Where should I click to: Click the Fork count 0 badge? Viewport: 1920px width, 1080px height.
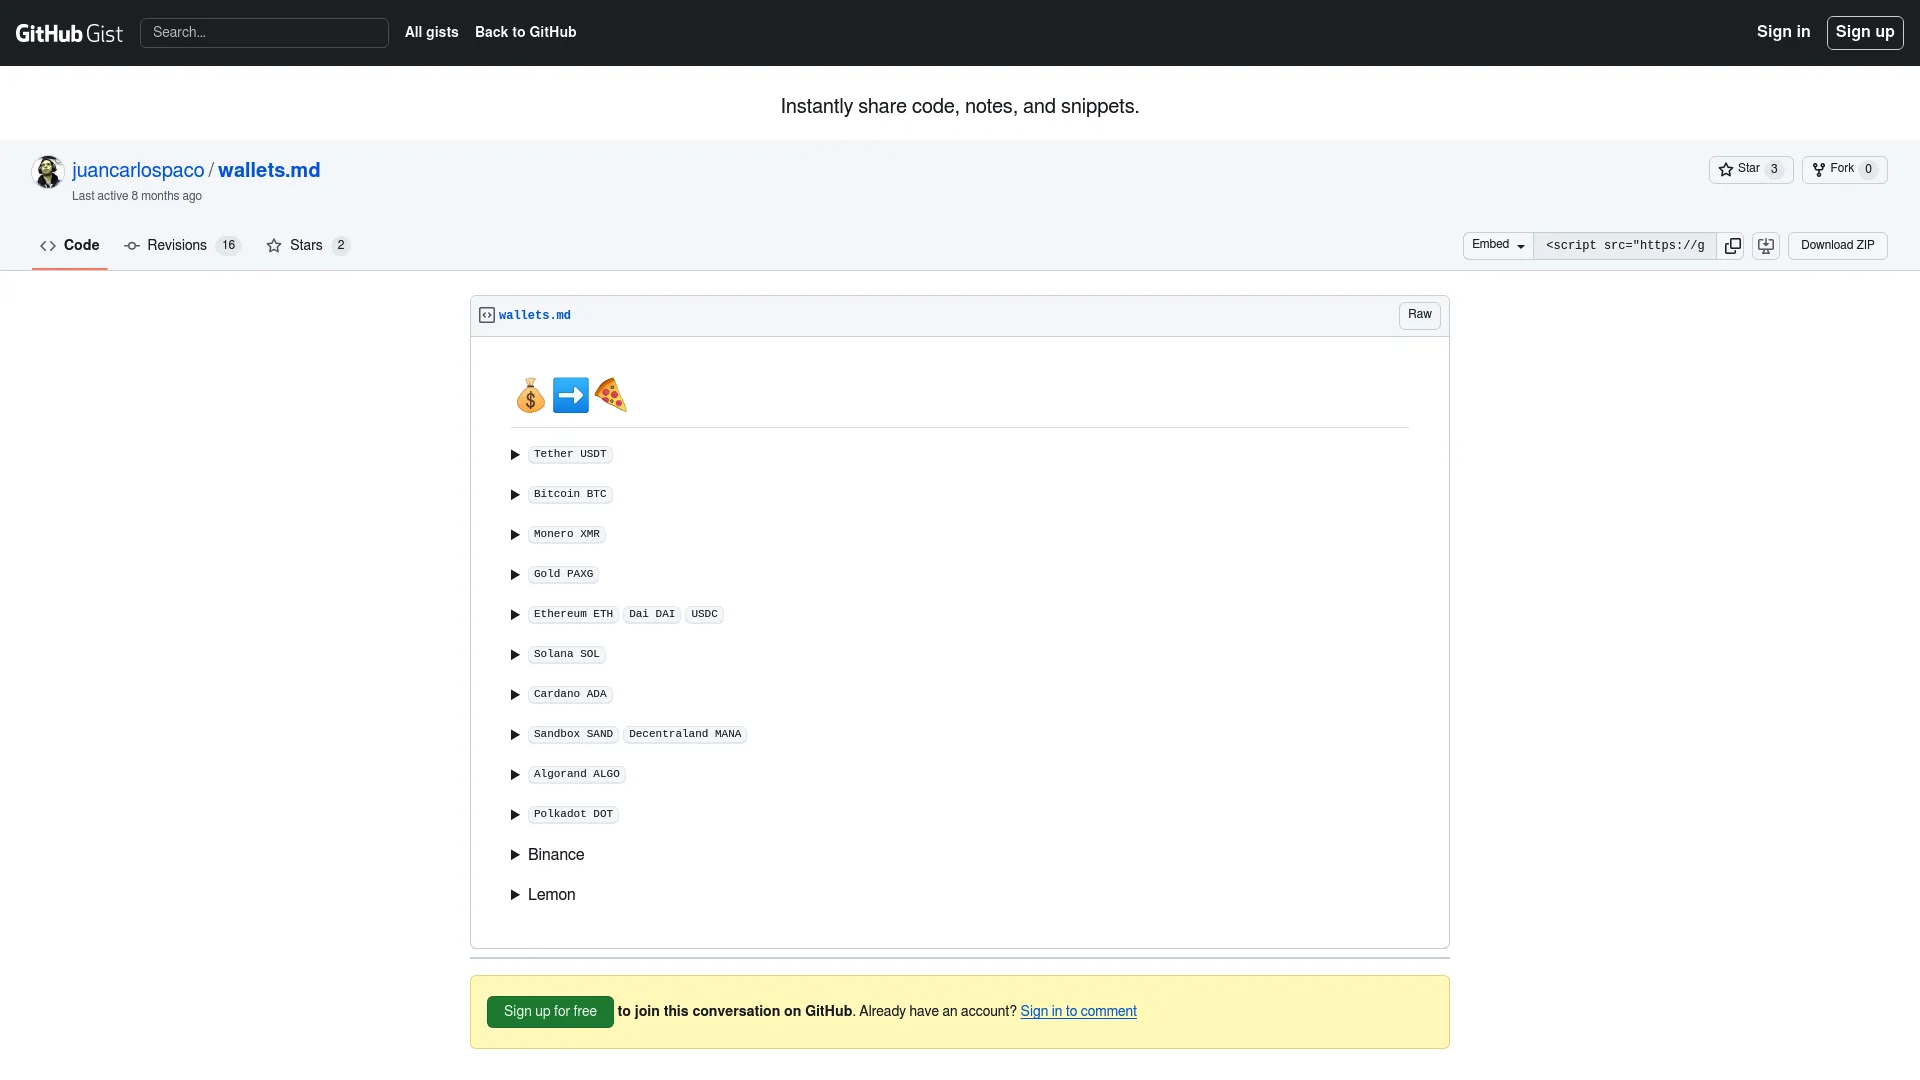point(1868,169)
